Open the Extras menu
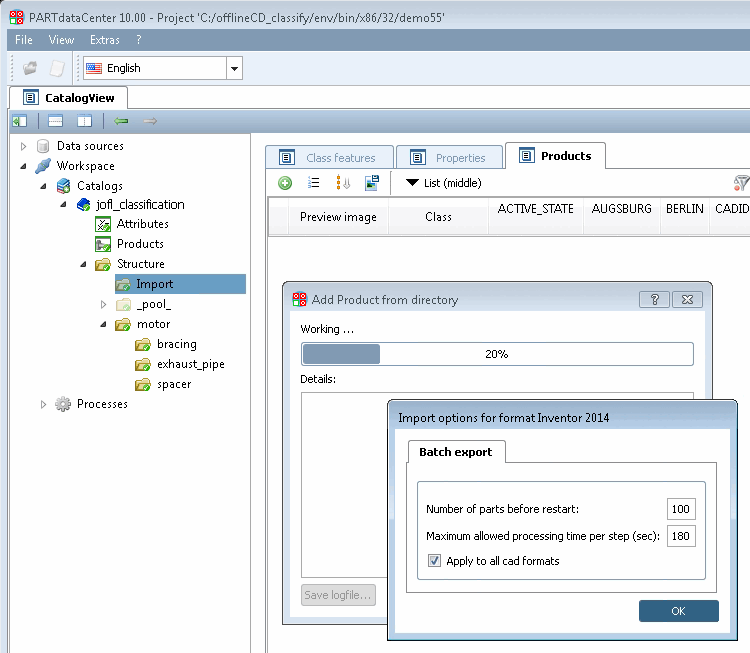The height and width of the screenshot is (653, 750). tap(105, 40)
